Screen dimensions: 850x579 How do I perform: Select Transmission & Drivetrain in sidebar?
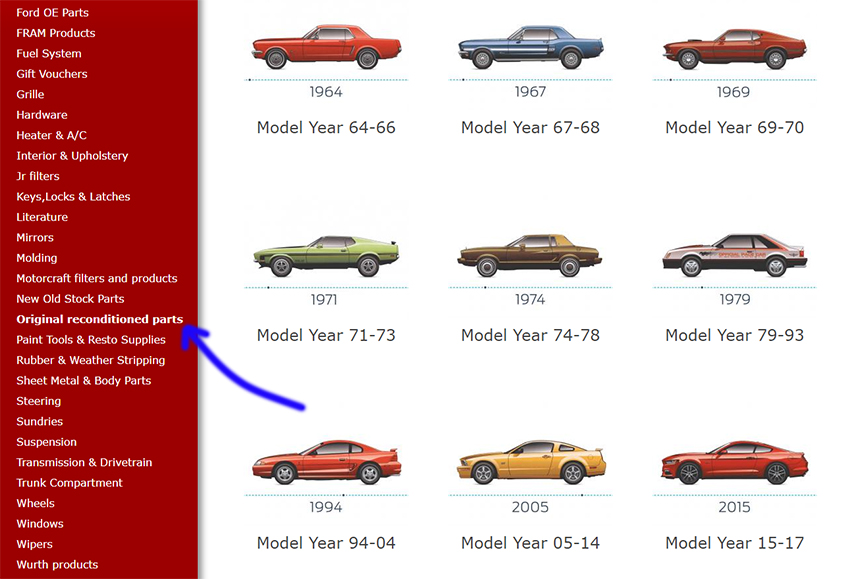84,462
